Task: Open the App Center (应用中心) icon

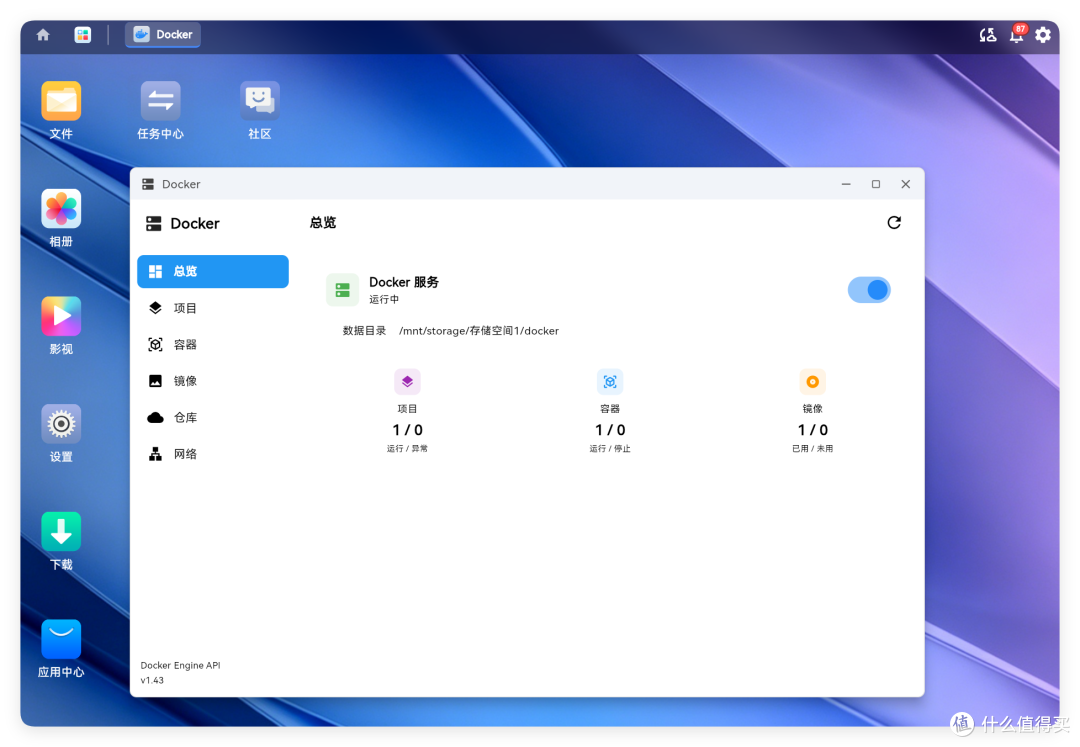Action: click(61, 639)
